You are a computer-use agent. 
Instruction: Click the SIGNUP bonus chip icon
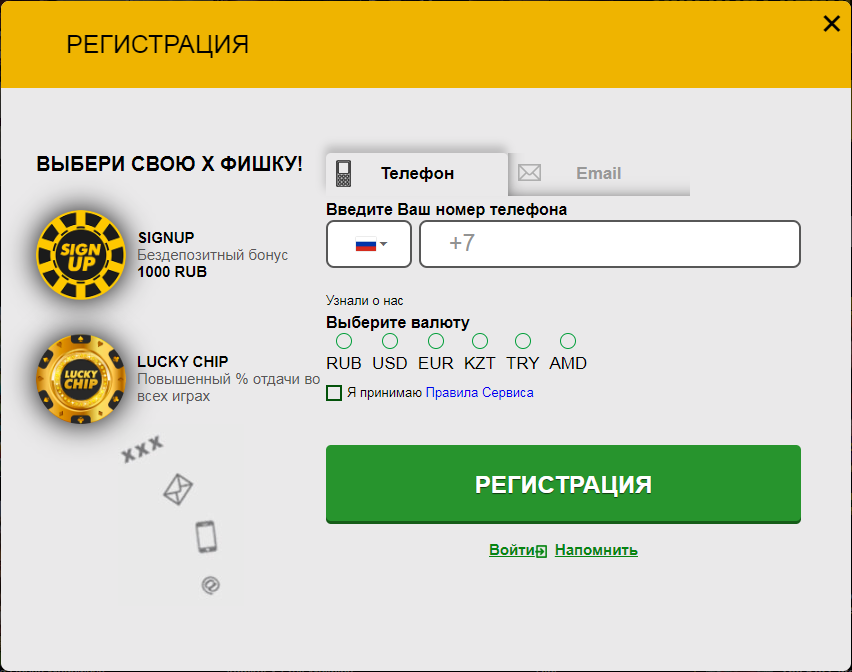tap(80, 255)
